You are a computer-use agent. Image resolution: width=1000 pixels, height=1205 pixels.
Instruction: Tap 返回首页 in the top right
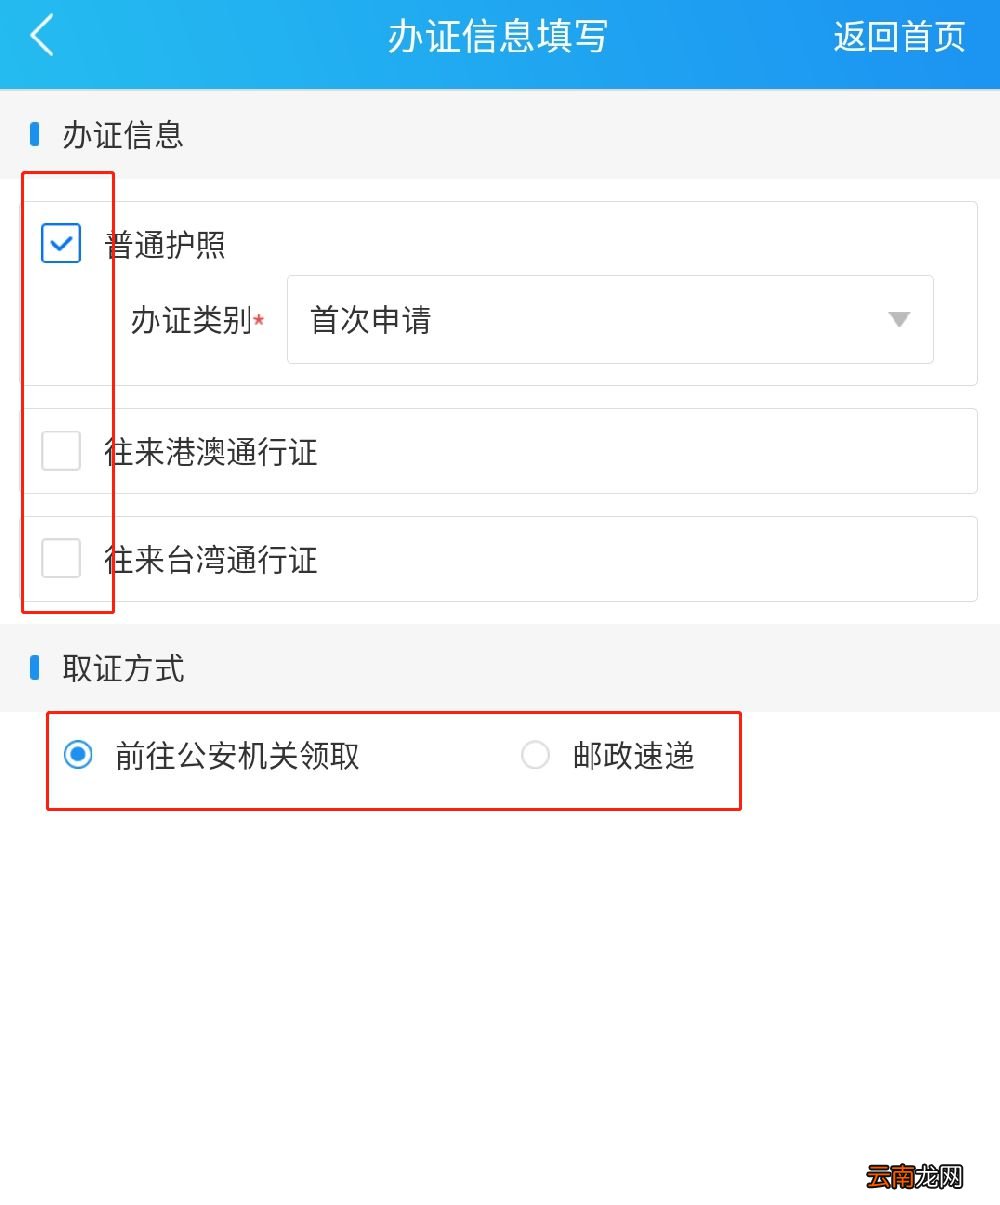(897, 38)
